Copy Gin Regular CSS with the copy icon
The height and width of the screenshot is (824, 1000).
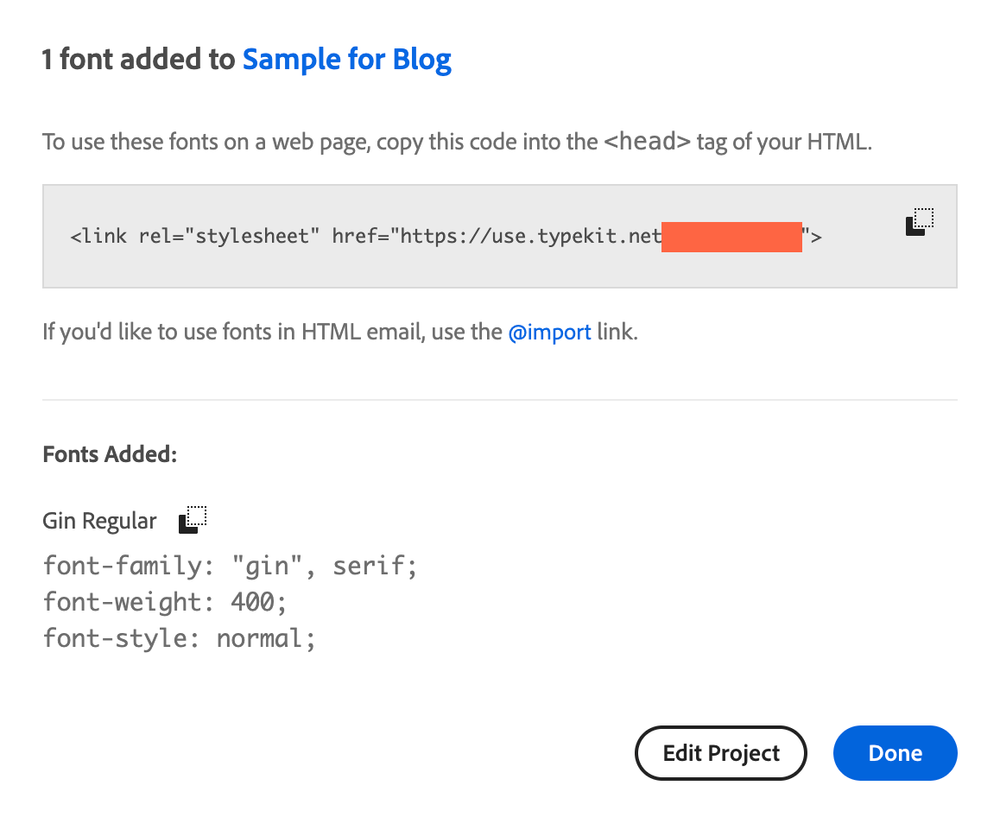(192, 519)
